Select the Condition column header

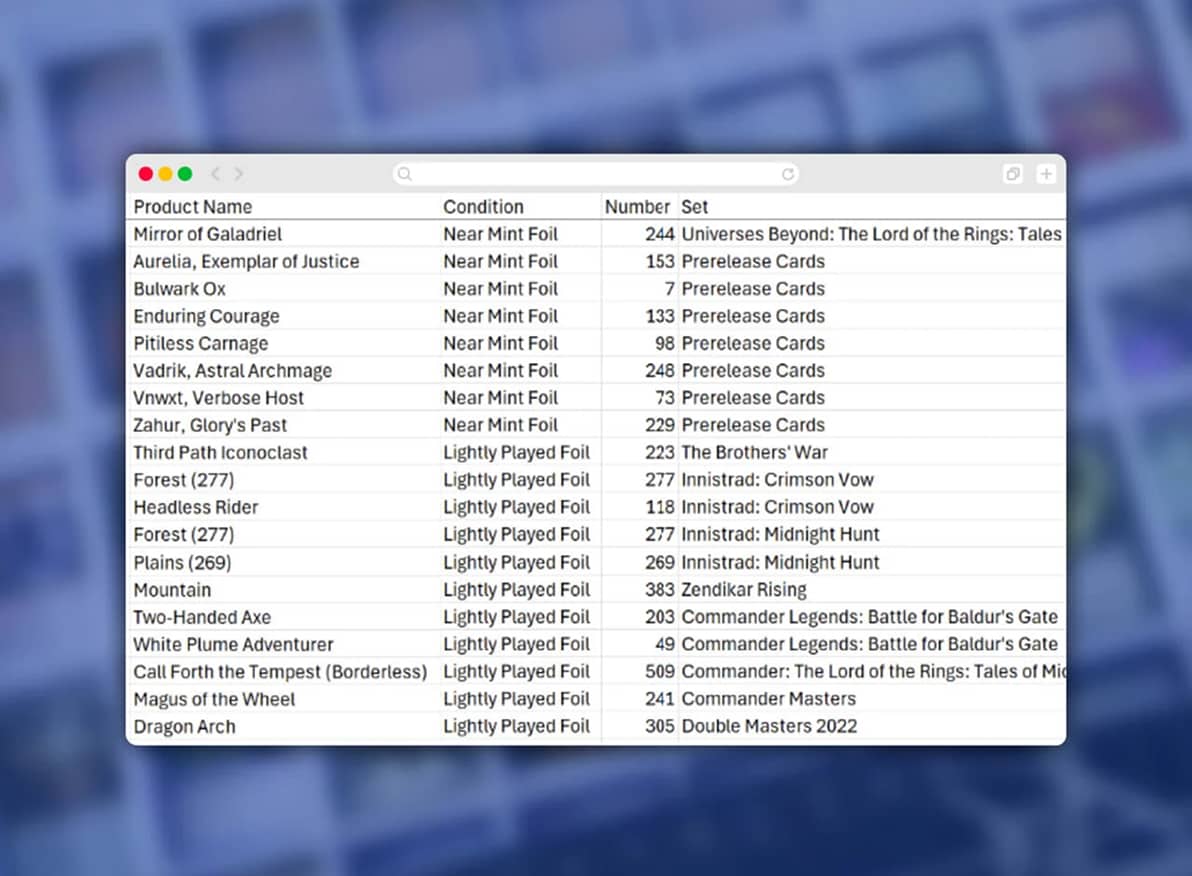pyautogui.click(x=483, y=207)
